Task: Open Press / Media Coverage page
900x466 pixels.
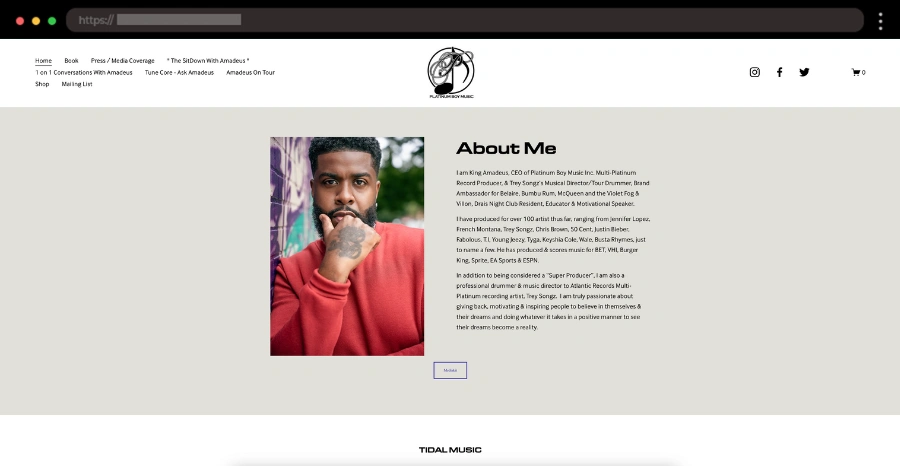Action: click(122, 61)
